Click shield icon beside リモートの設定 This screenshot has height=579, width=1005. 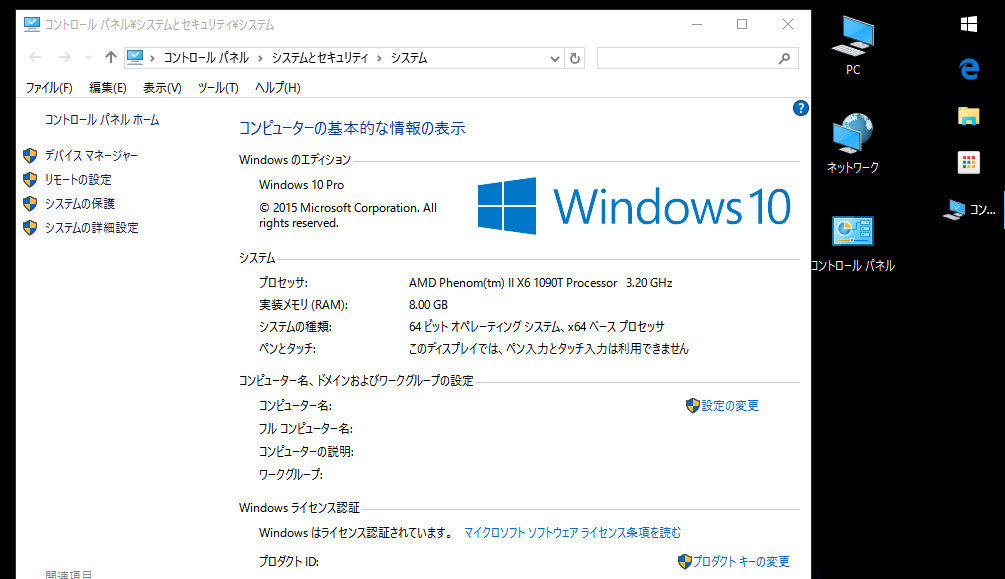(30, 180)
